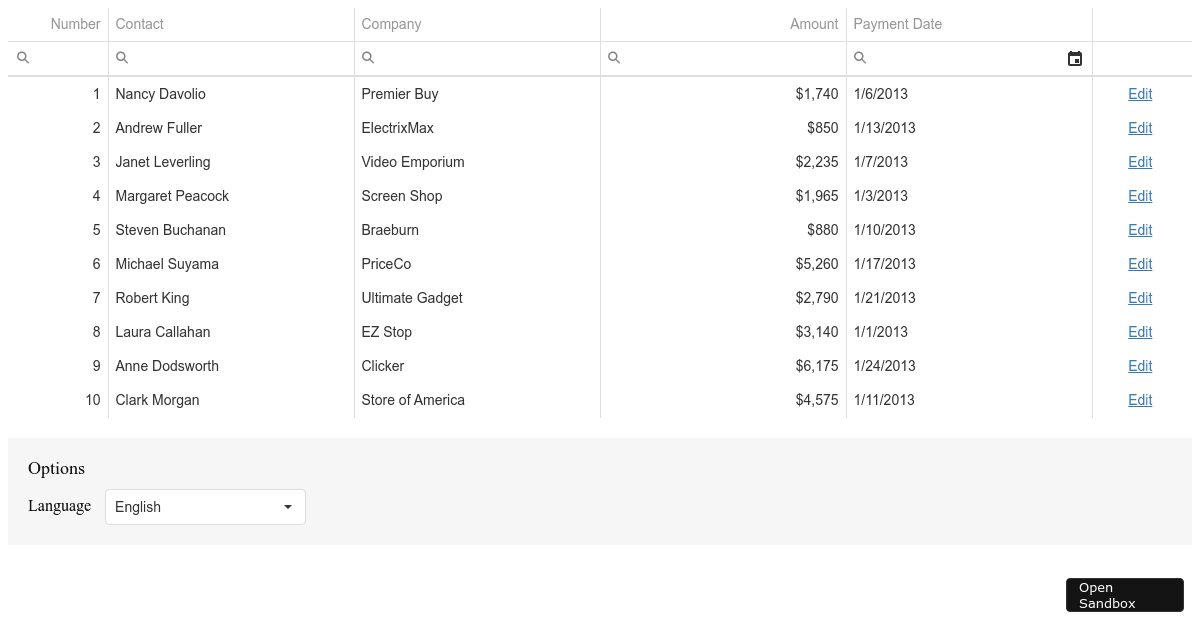The width and height of the screenshot is (1200, 630).
Task: Sort by the Number column header
Action: (x=76, y=24)
